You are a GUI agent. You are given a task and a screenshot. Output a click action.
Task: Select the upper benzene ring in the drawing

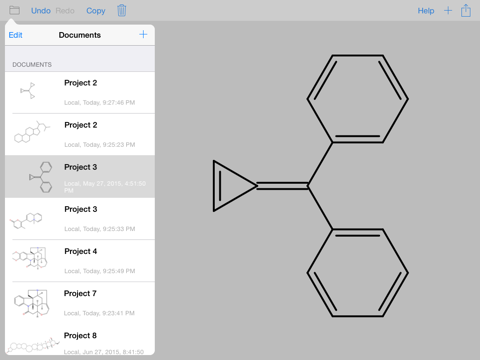pyautogui.click(x=358, y=99)
